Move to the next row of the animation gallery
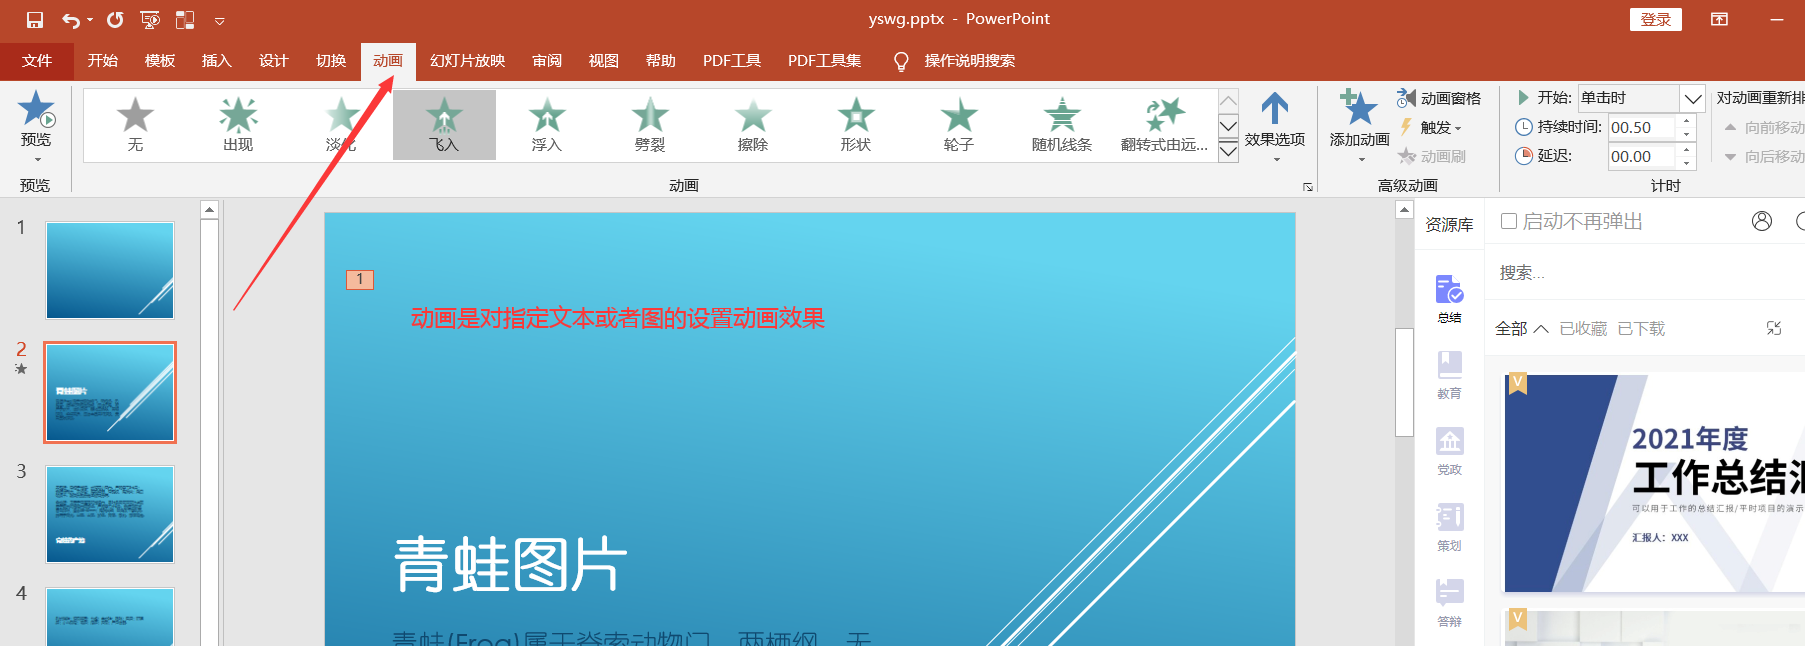Screen dimensions: 1805x646 point(1229,126)
